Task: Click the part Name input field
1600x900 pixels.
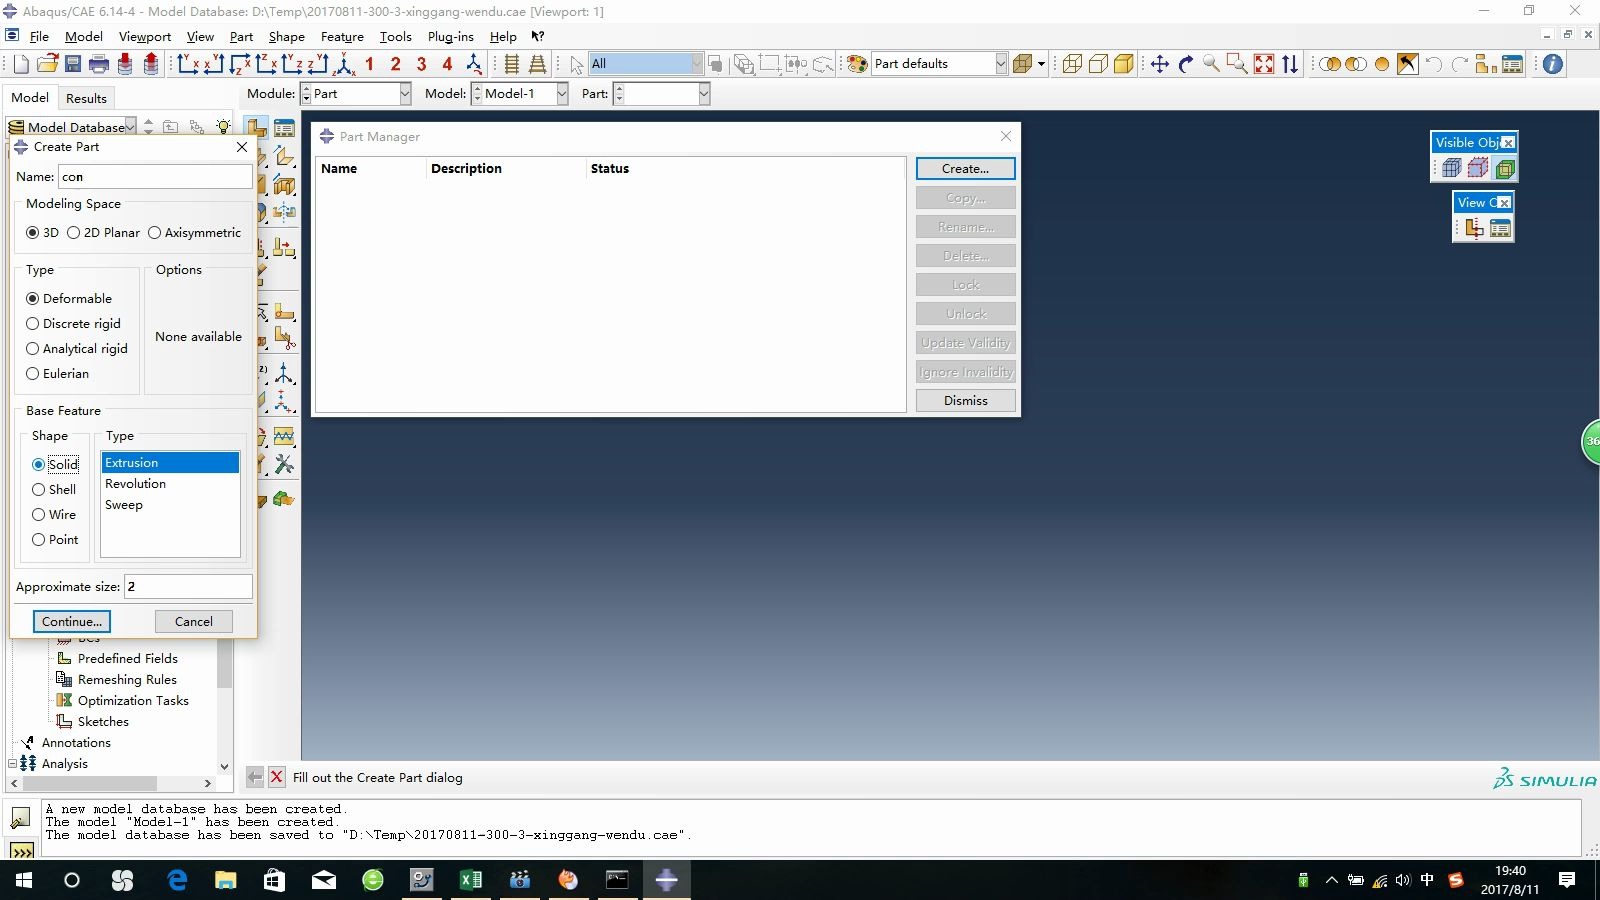Action: (x=155, y=176)
